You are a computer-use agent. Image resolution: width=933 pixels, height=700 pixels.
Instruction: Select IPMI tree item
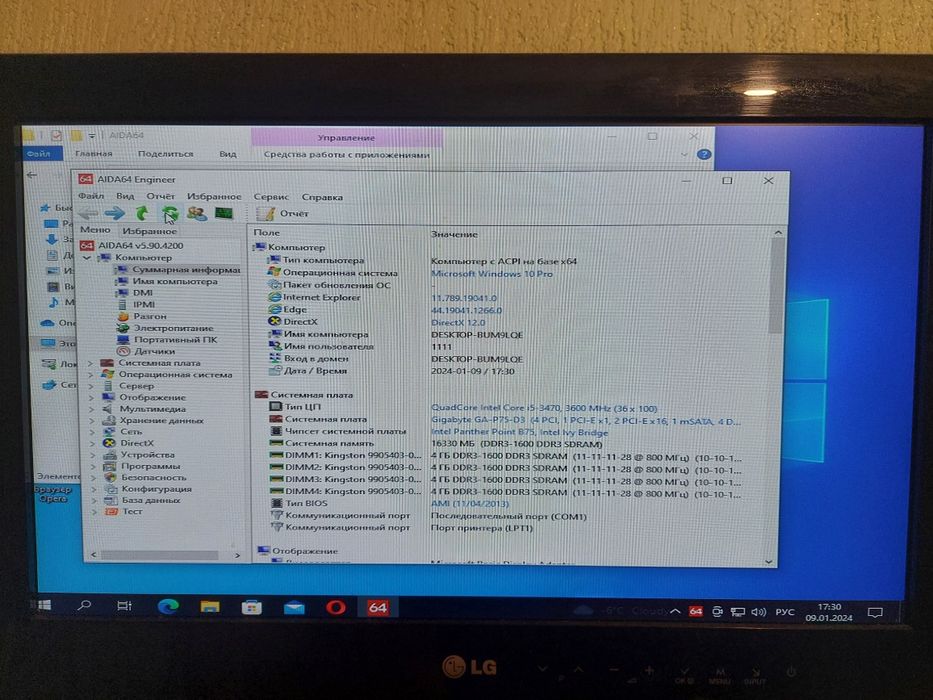[144, 304]
